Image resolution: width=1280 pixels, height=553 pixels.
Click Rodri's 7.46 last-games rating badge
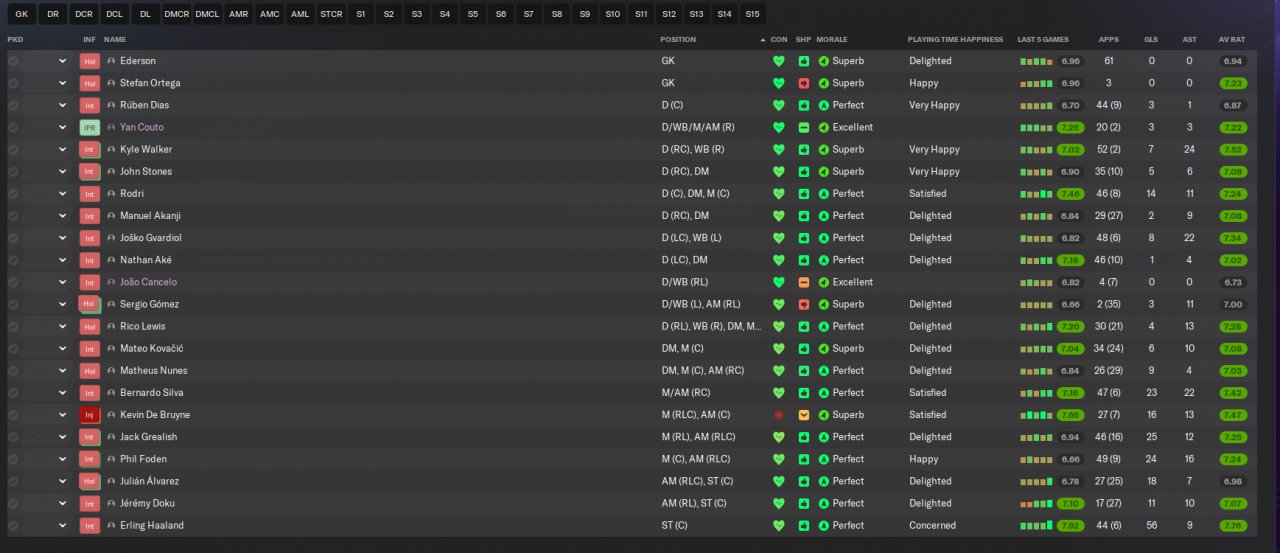click(x=1070, y=193)
